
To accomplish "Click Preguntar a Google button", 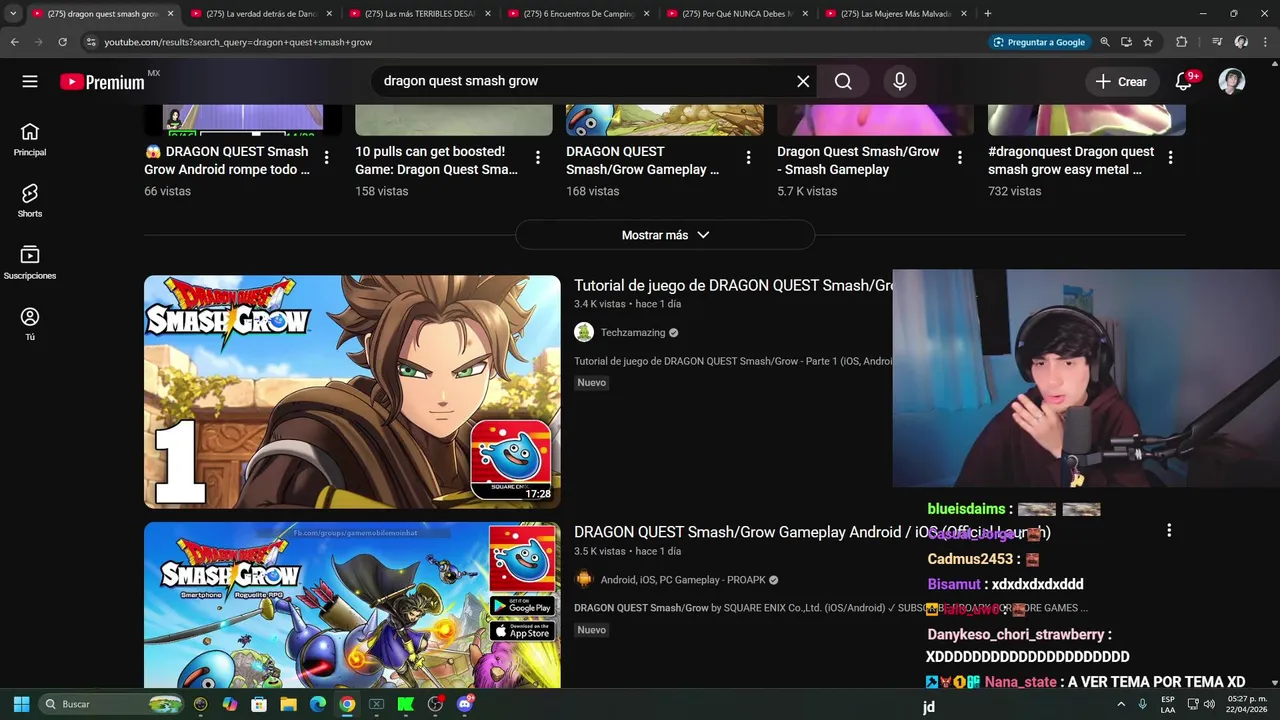I will [x=1038, y=42].
